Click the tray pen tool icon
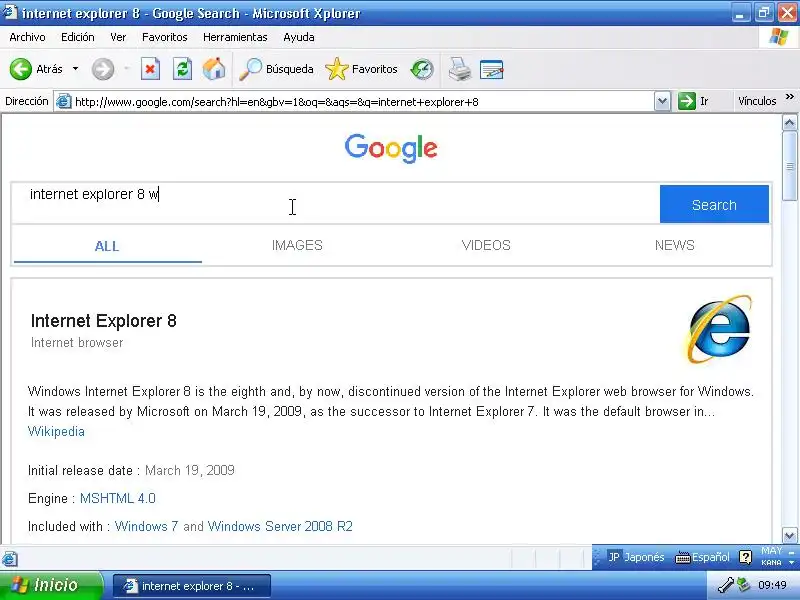The image size is (800, 600). pos(726,585)
